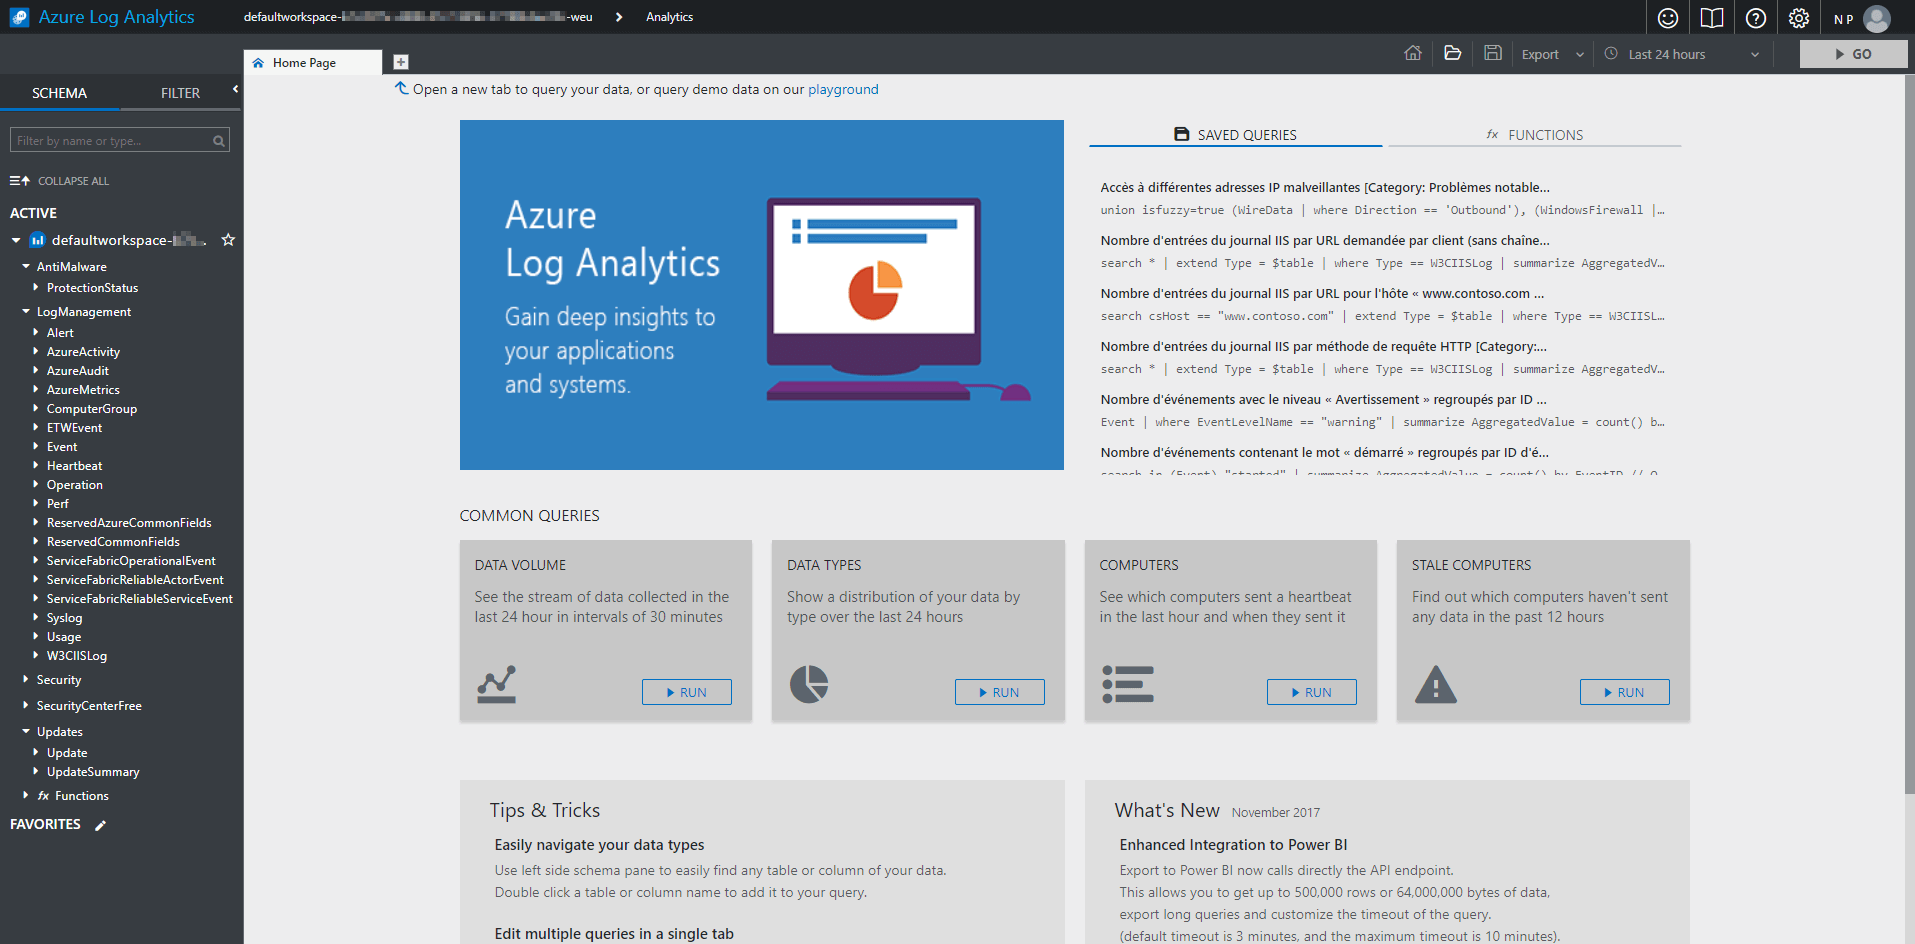Click the Data Volume chart icon
Screen dimensions: 1915x944
(x=496, y=685)
